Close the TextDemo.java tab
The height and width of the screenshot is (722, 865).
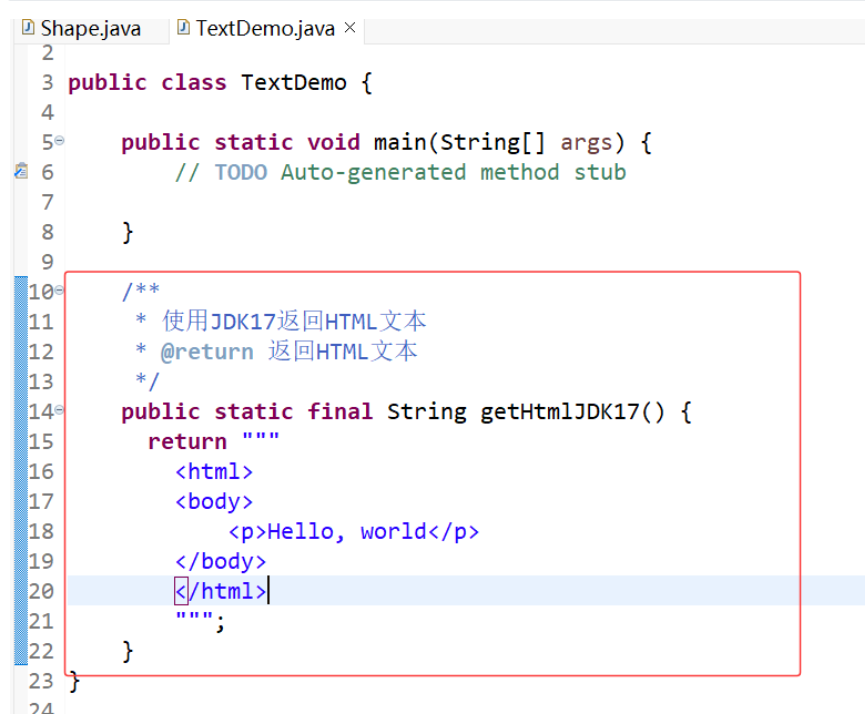click(x=350, y=28)
